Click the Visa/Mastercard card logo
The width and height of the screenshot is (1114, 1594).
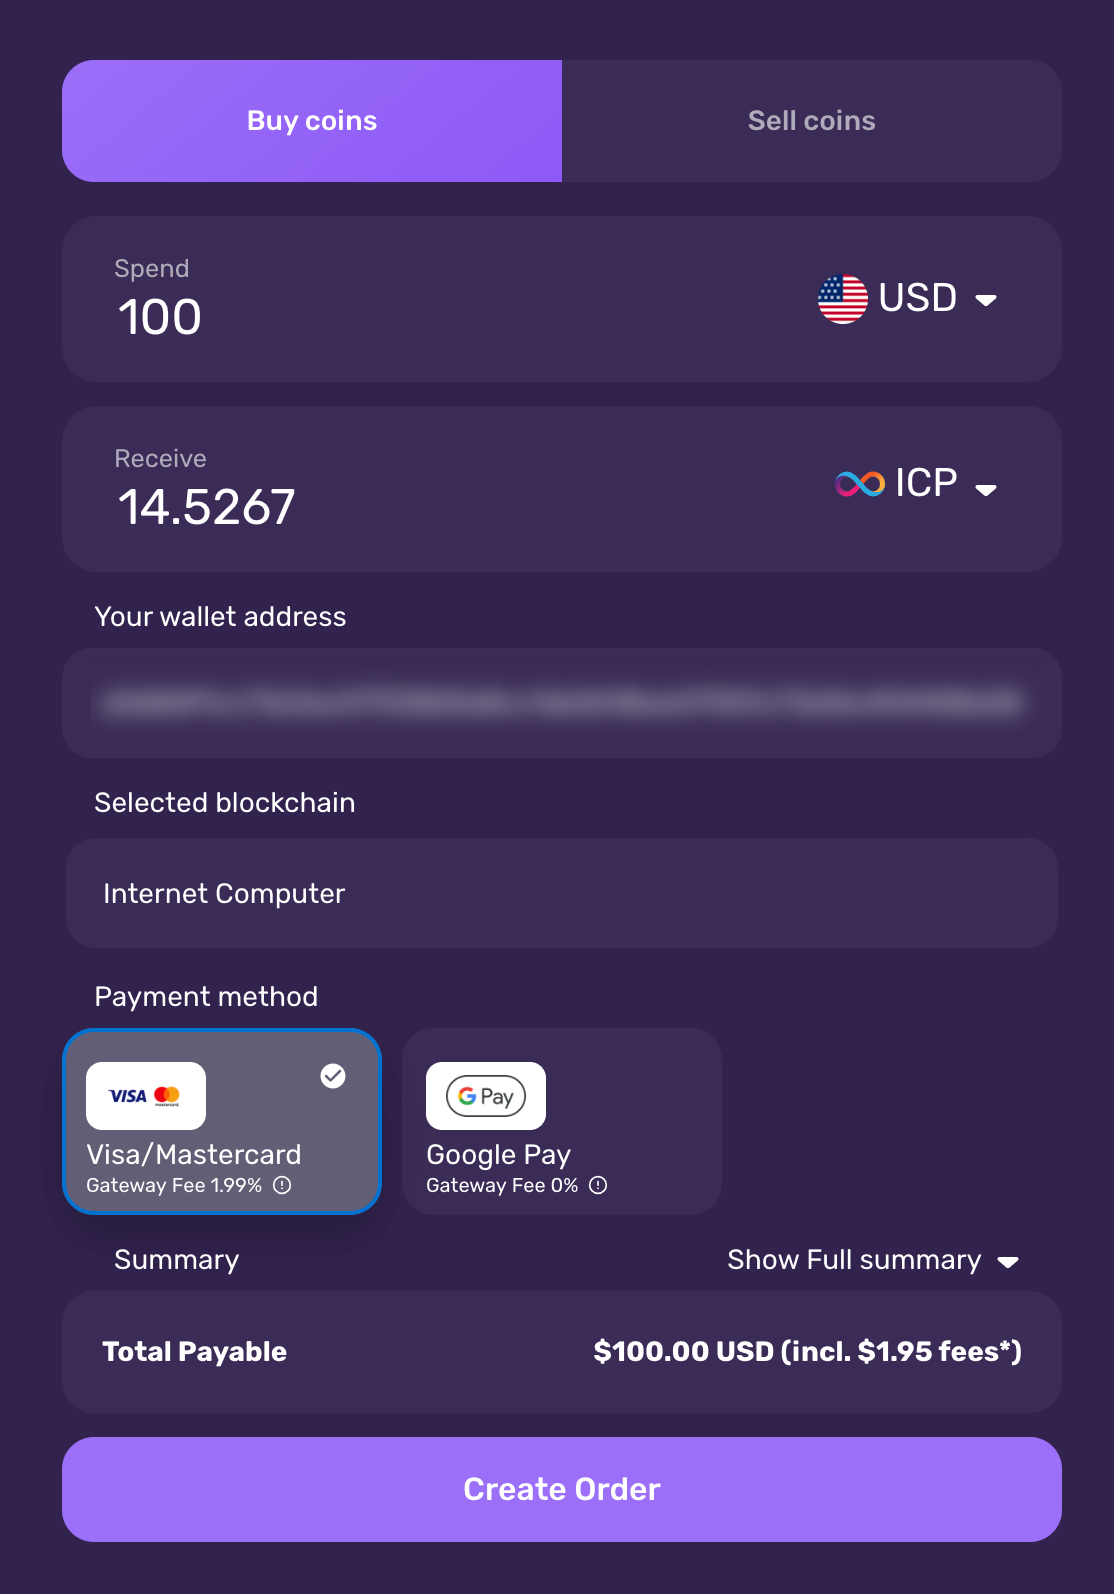click(146, 1096)
